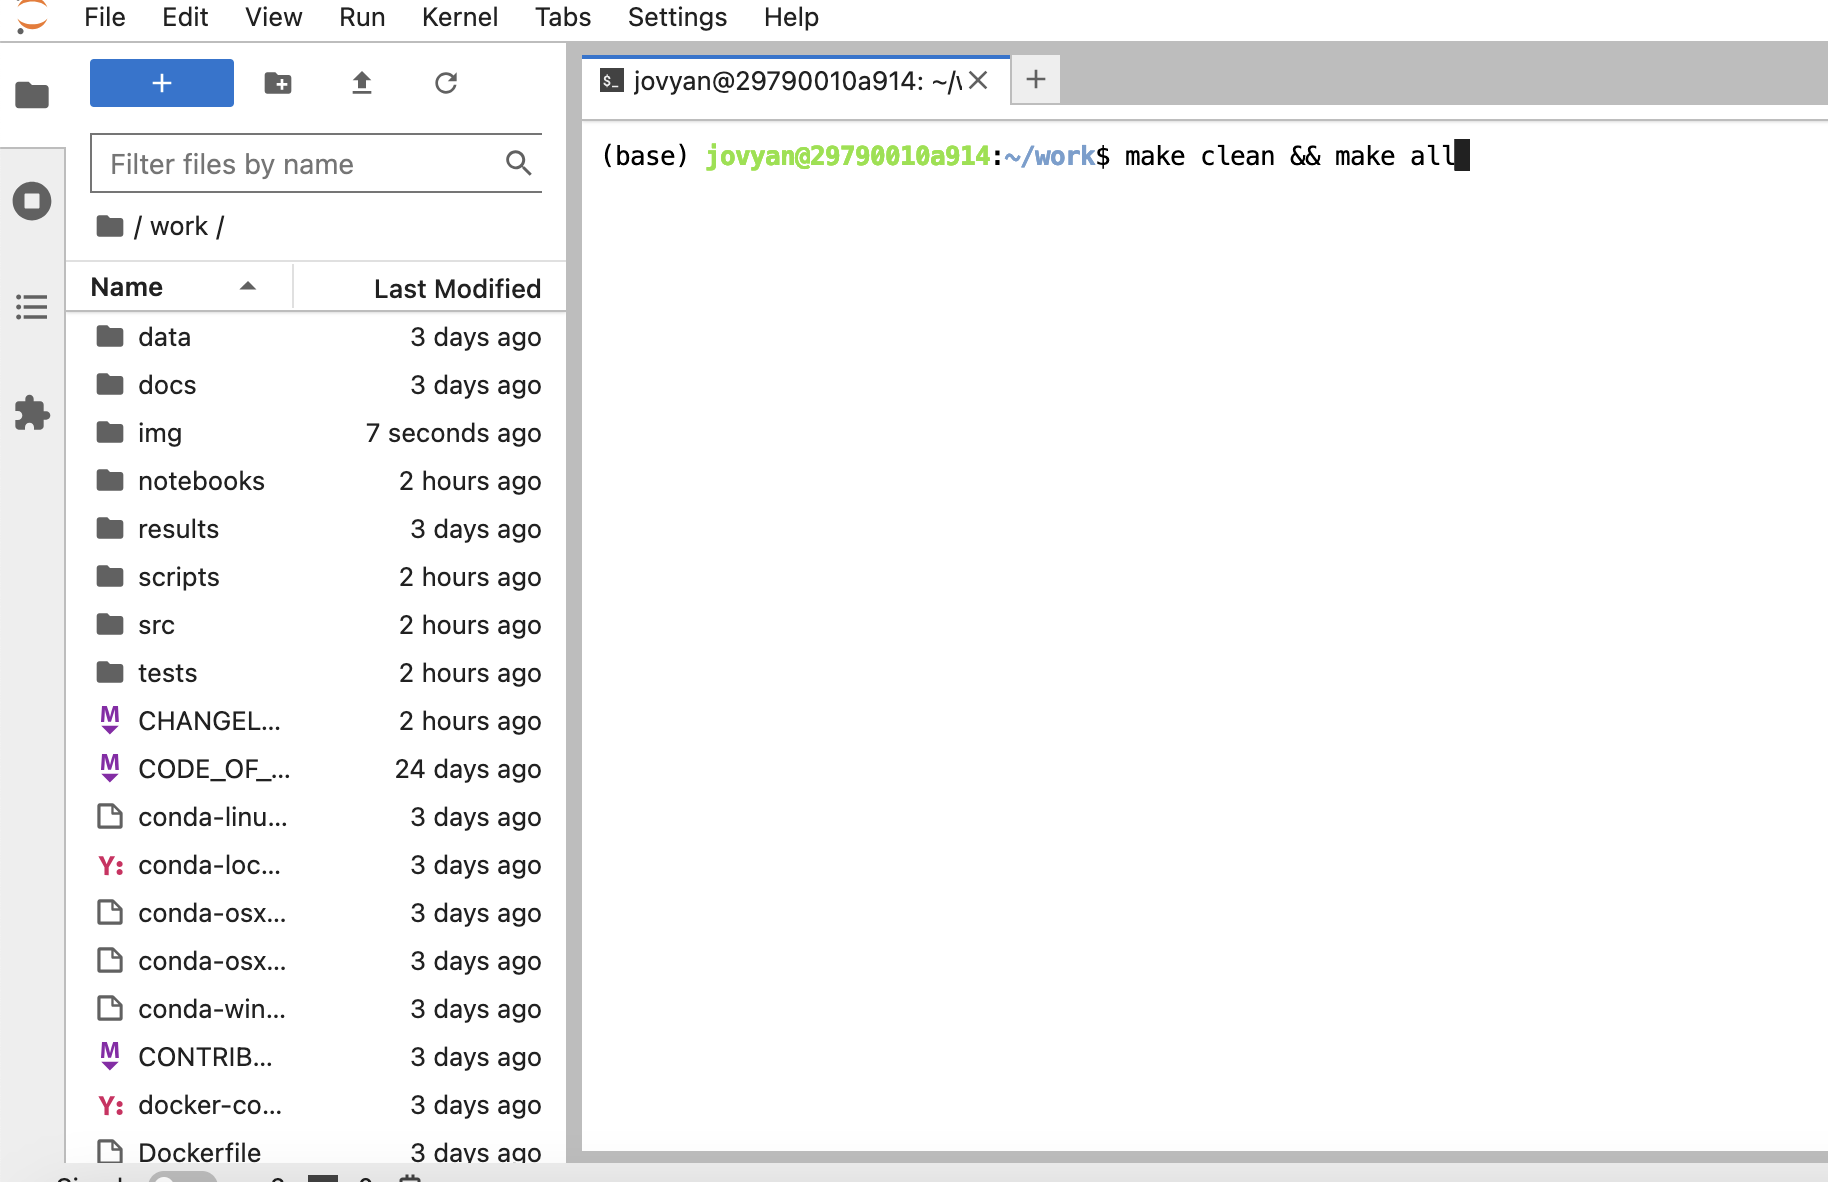The image size is (1828, 1182).
Task: Click the file icon beside conda-linu...
Action: click(x=110, y=816)
